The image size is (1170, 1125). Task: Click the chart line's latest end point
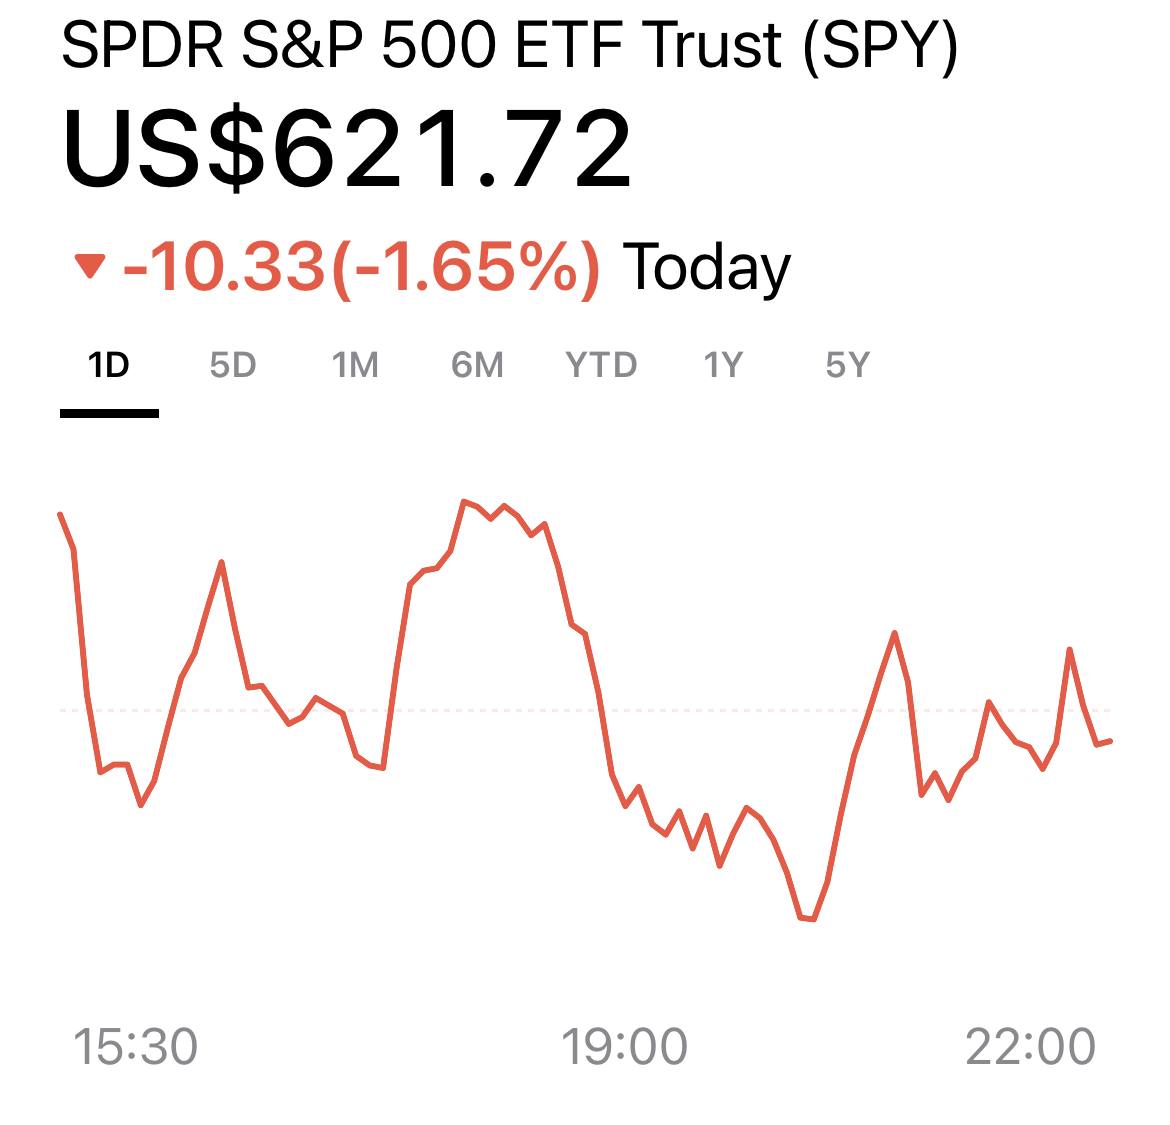click(1111, 741)
